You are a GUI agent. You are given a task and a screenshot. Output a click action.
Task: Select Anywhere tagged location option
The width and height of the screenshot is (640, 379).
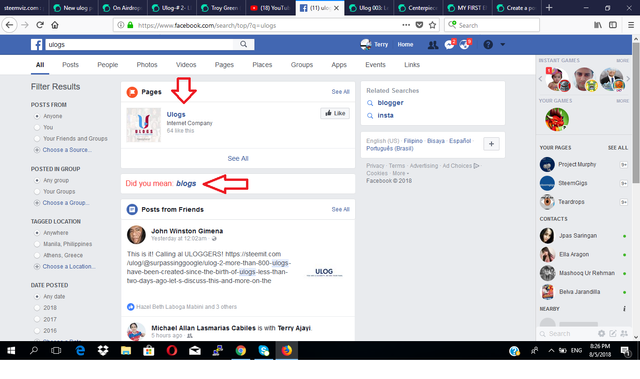[37, 233]
